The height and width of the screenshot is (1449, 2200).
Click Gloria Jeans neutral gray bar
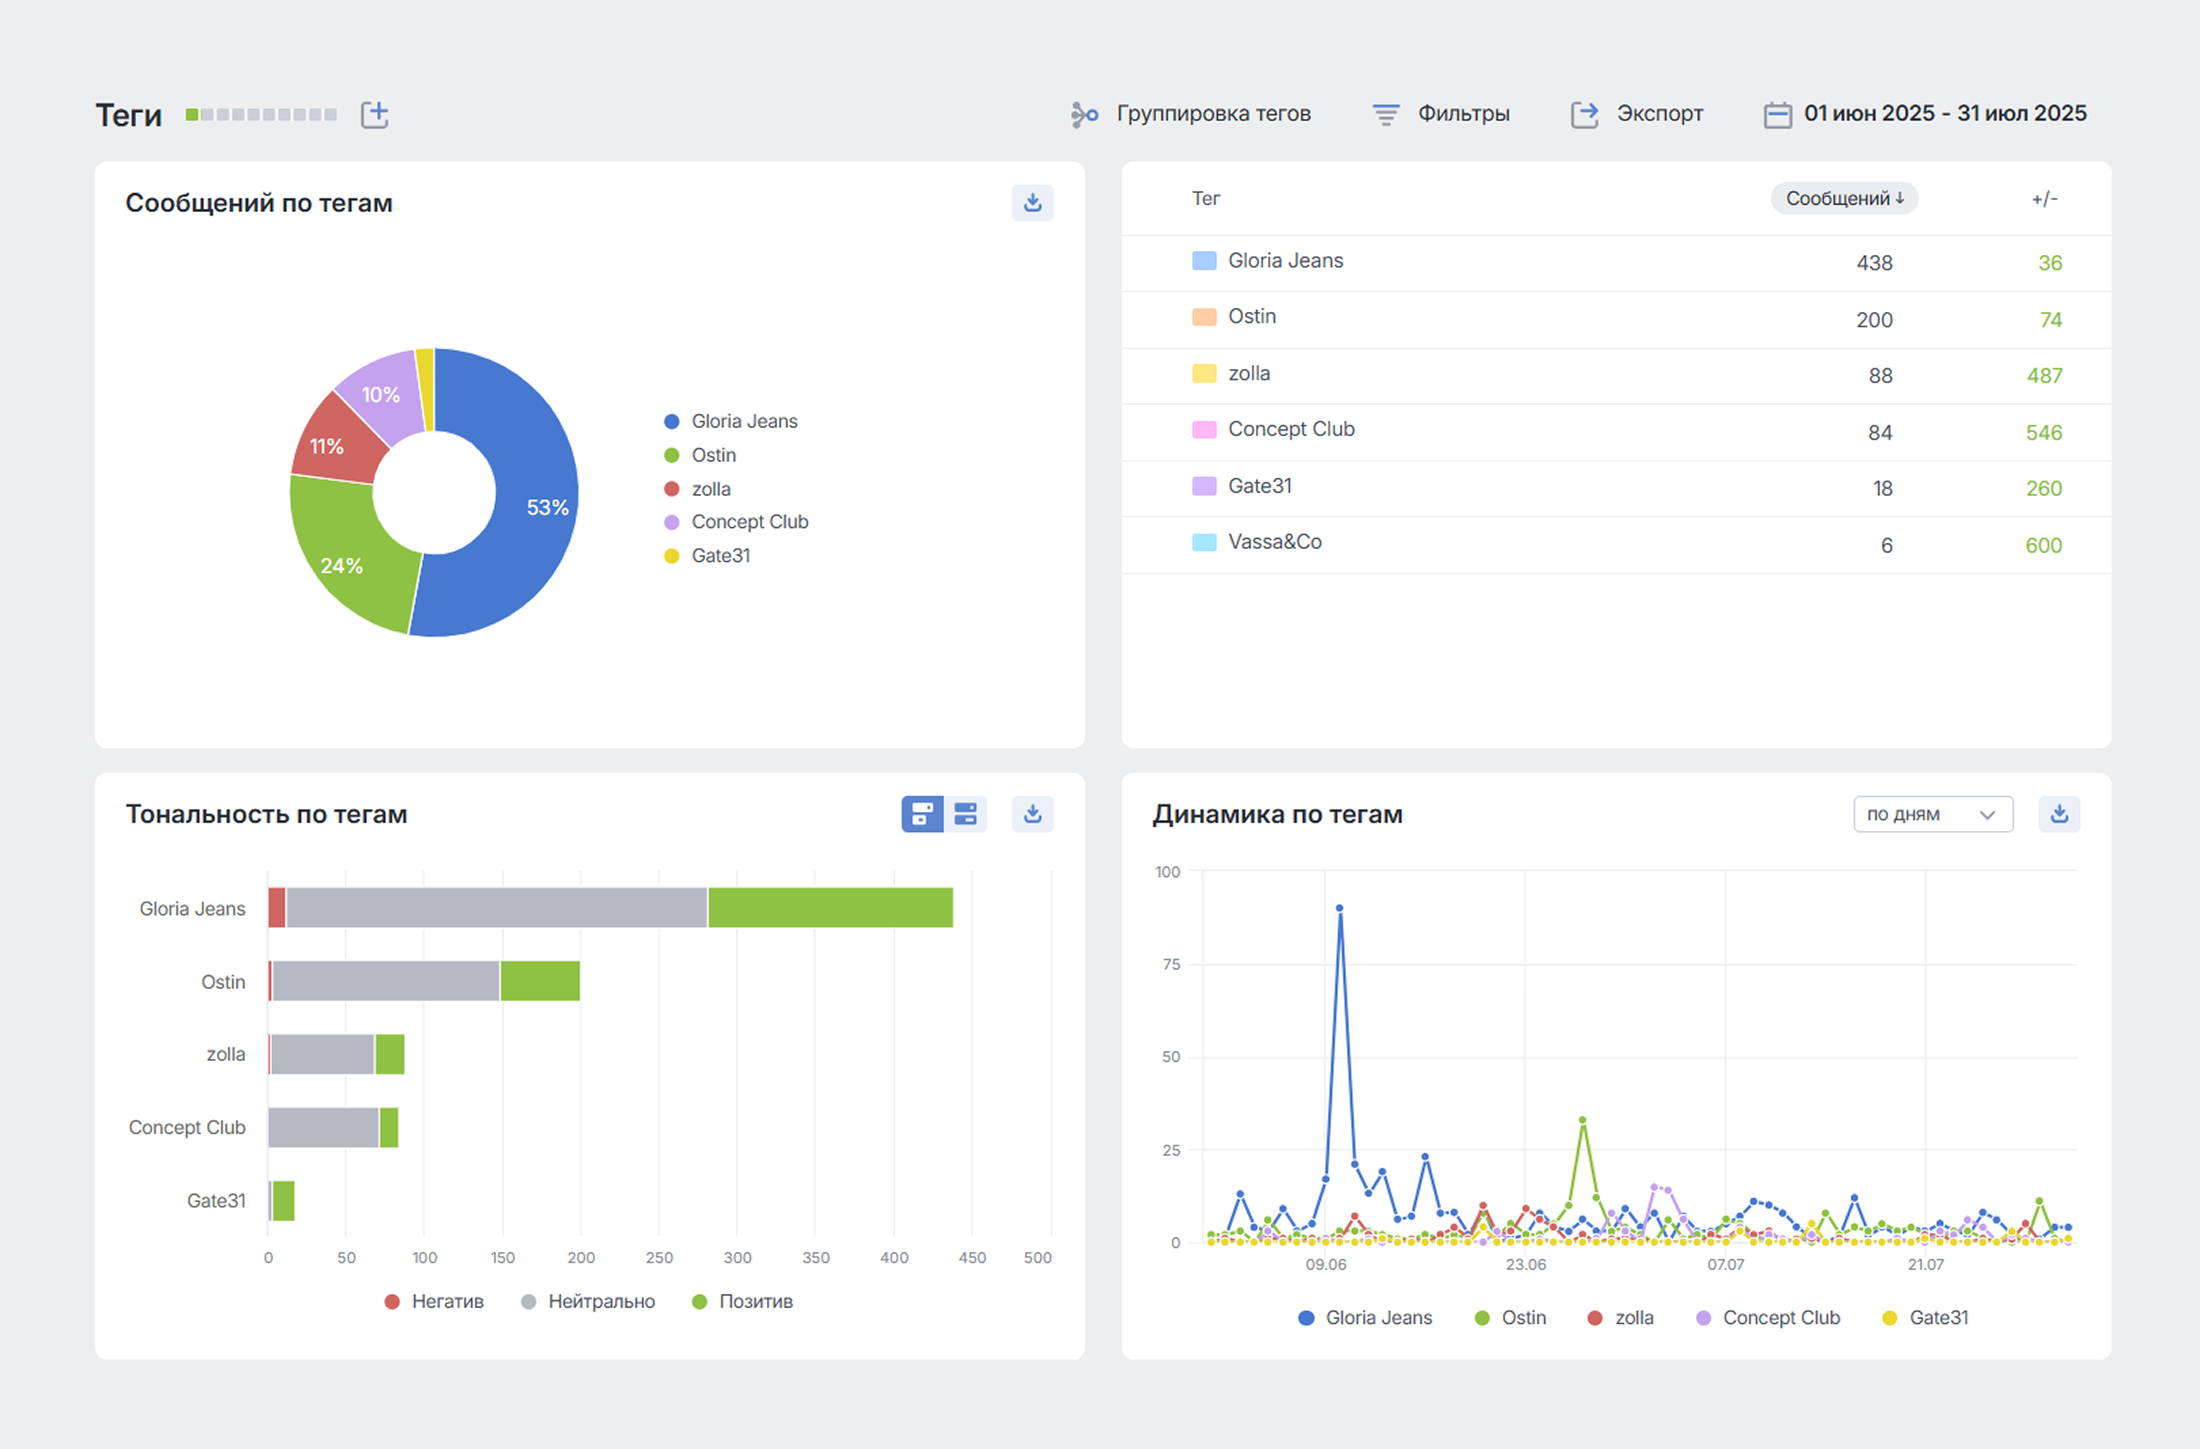coord(497,908)
